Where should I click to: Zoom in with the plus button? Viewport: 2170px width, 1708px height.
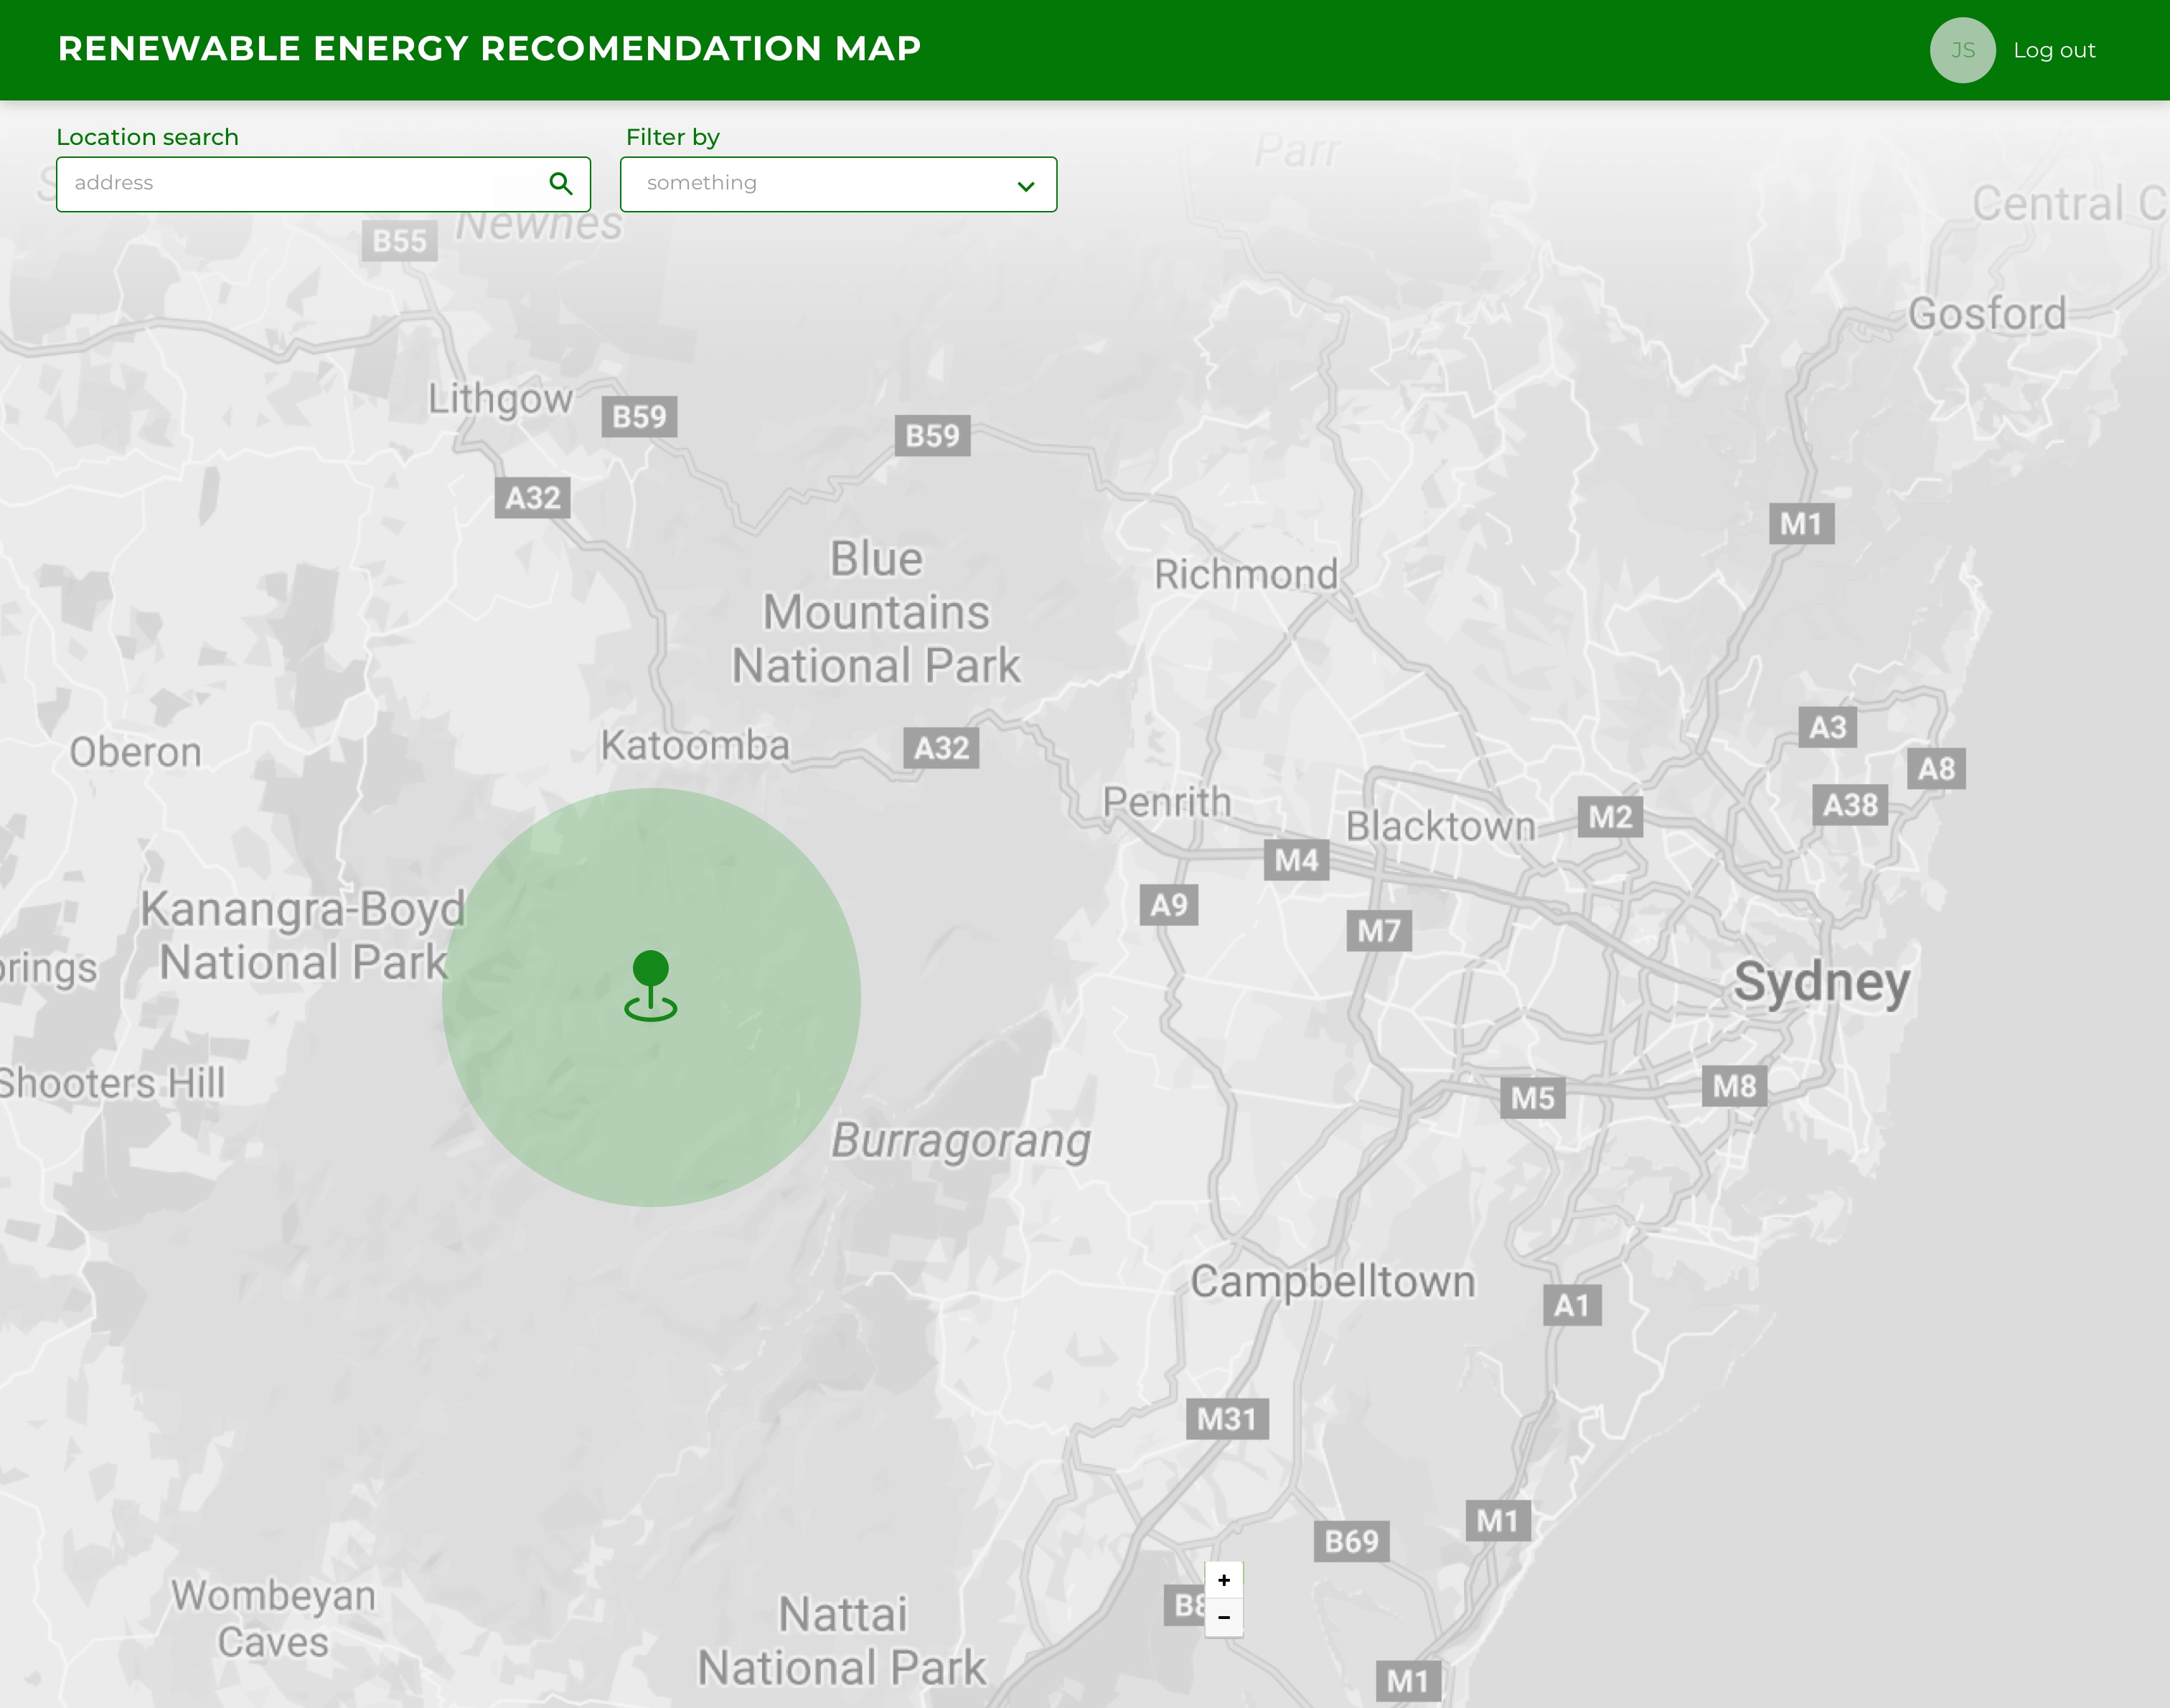[x=1224, y=1580]
